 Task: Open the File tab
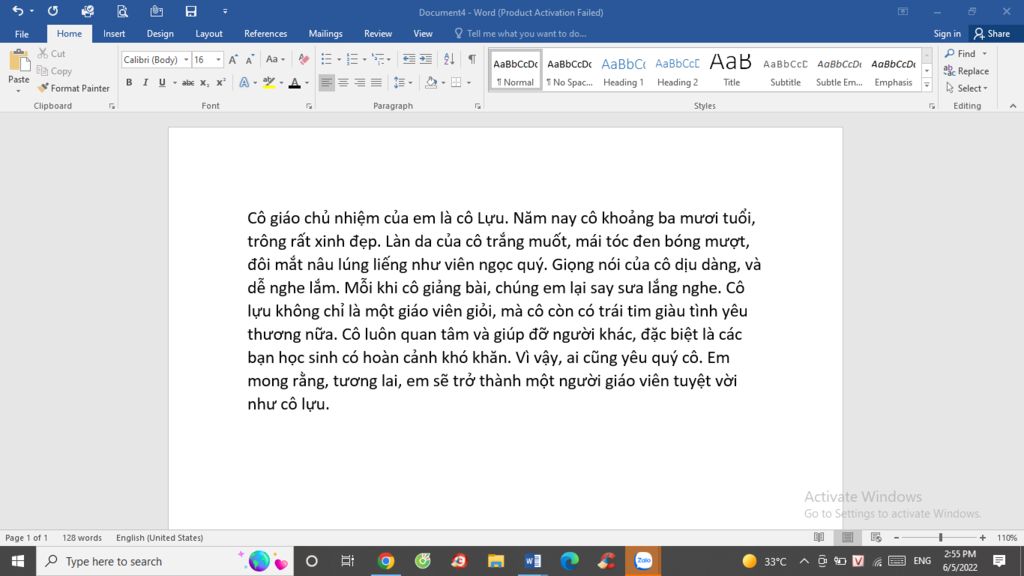pos(22,34)
